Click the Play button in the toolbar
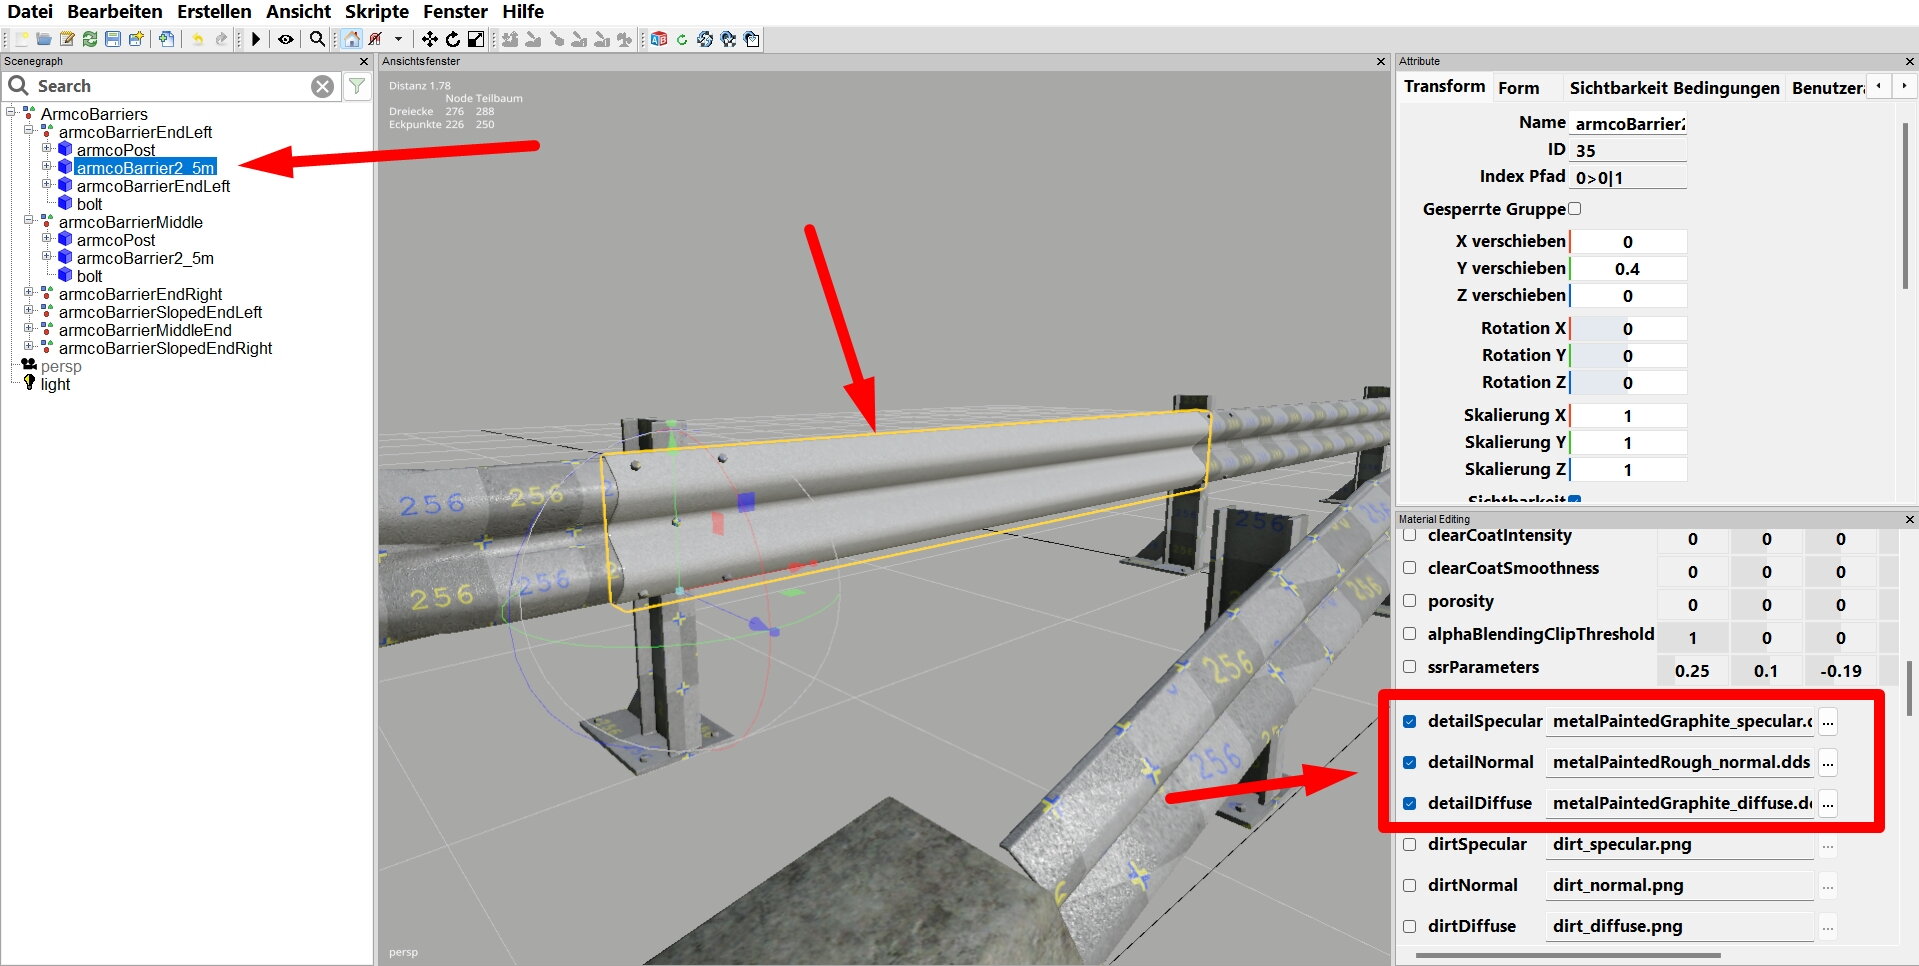The height and width of the screenshot is (966, 1919). pyautogui.click(x=256, y=39)
